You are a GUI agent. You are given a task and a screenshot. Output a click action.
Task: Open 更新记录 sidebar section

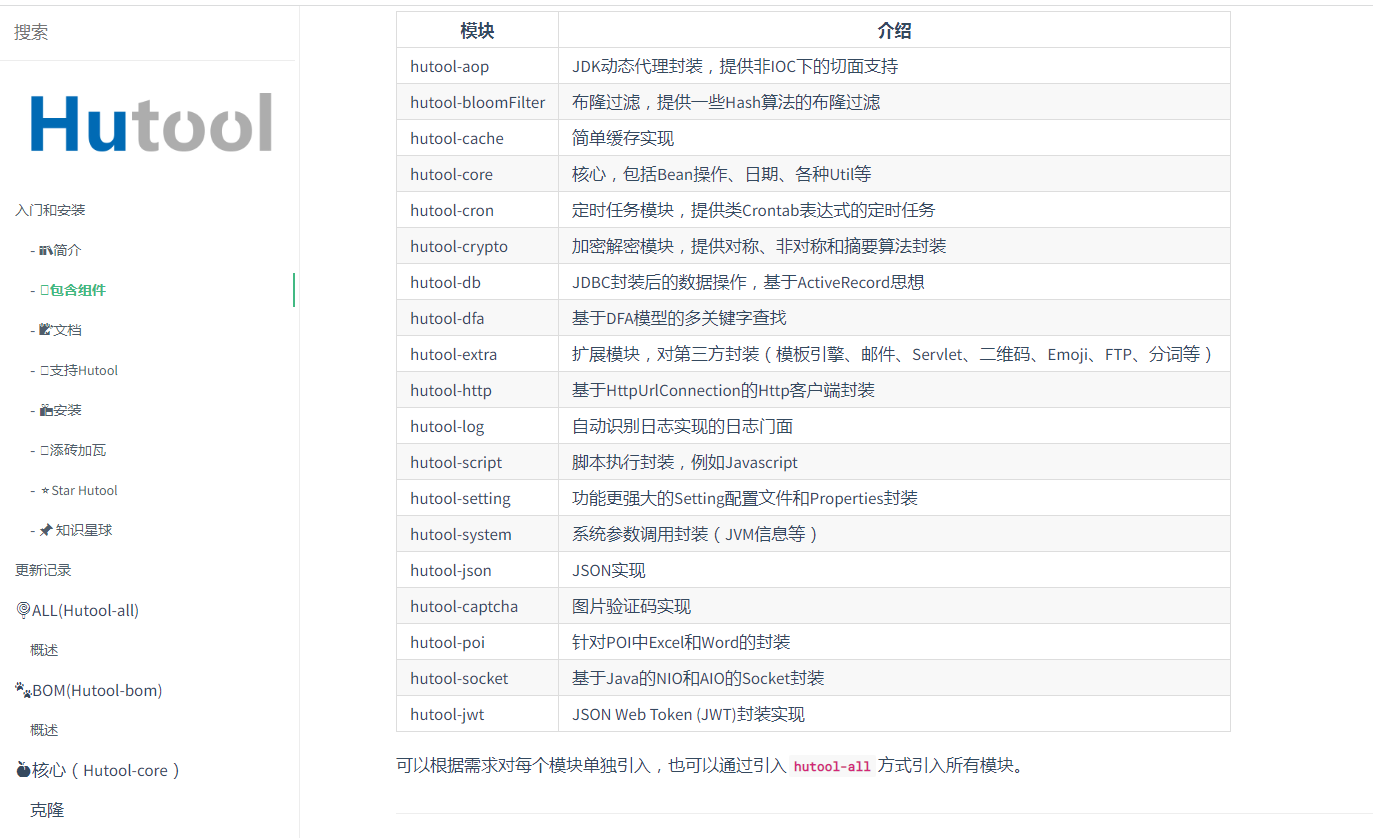[x=43, y=570]
